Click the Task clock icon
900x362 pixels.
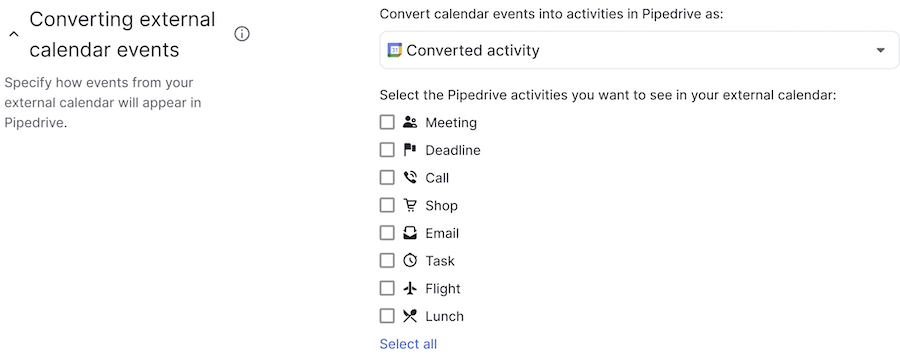410,260
